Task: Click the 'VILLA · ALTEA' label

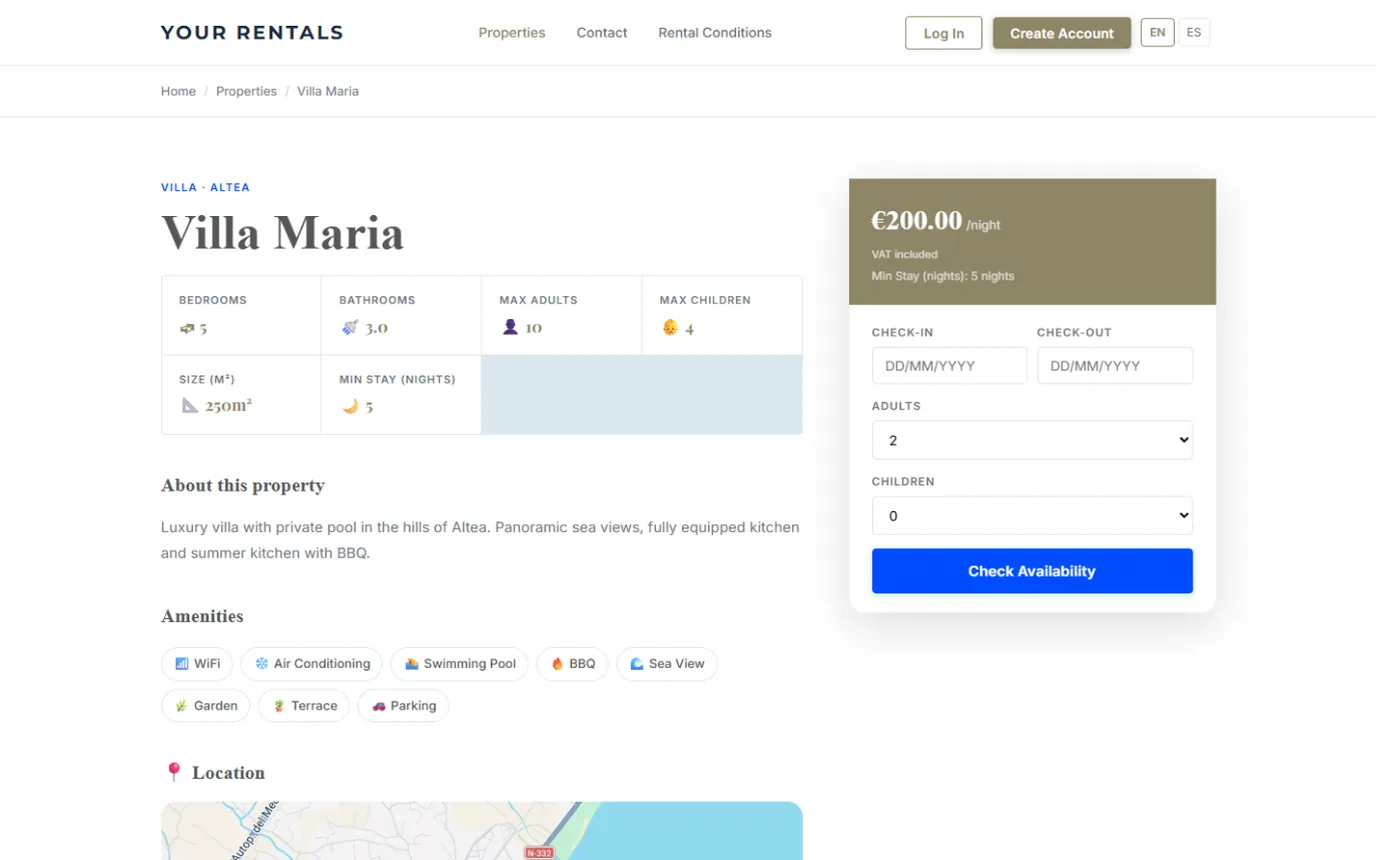Action: [x=205, y=187]
